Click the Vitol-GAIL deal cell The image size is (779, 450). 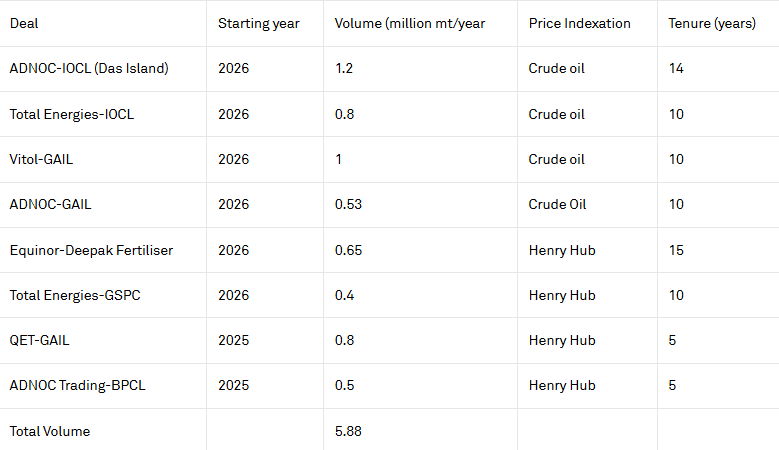pyautogui.click(x=41, y=159)
